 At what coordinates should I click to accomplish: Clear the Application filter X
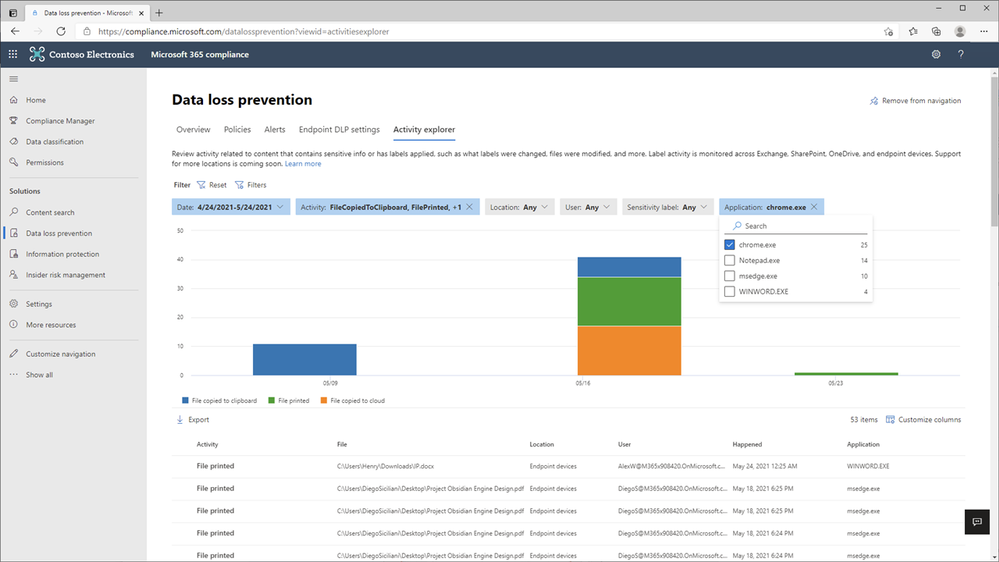tap(814, 207)
